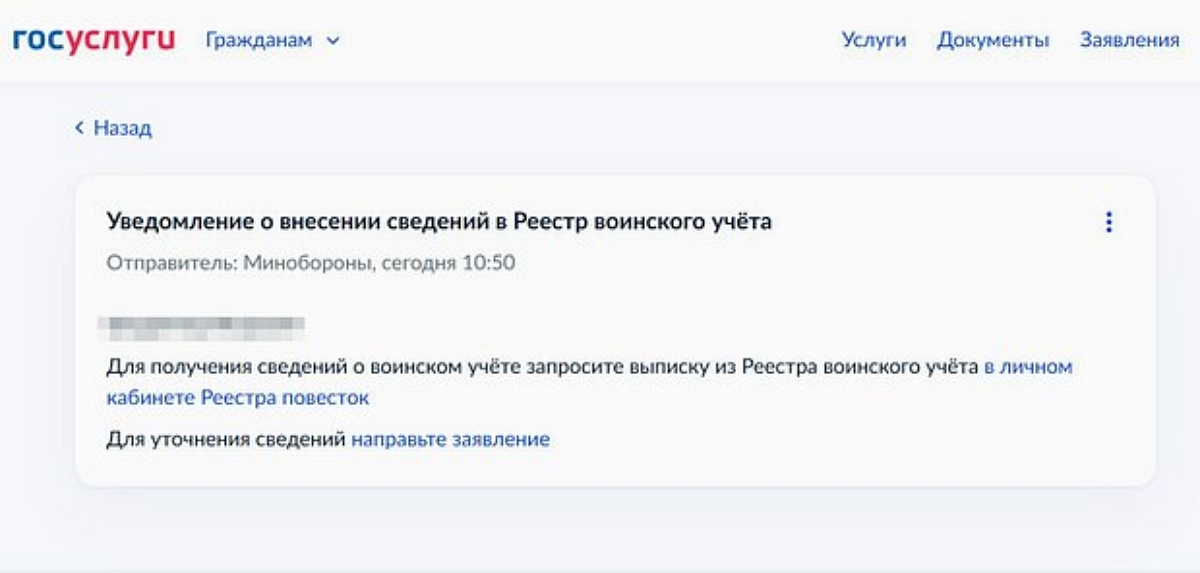Click the blurred recipient name text
Image resolution: width=1200 pixels, height=573 pixels.
pos(205,324)
